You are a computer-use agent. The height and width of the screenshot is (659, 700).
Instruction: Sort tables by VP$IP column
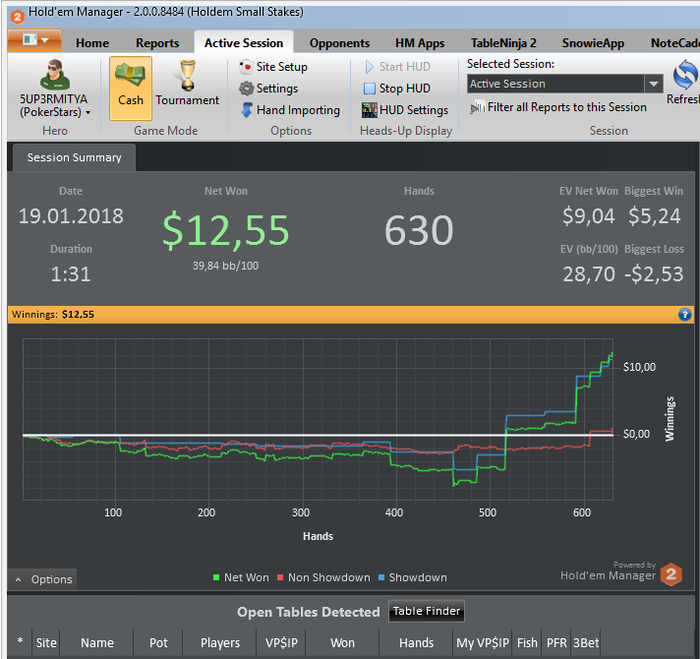pos(281,643)
